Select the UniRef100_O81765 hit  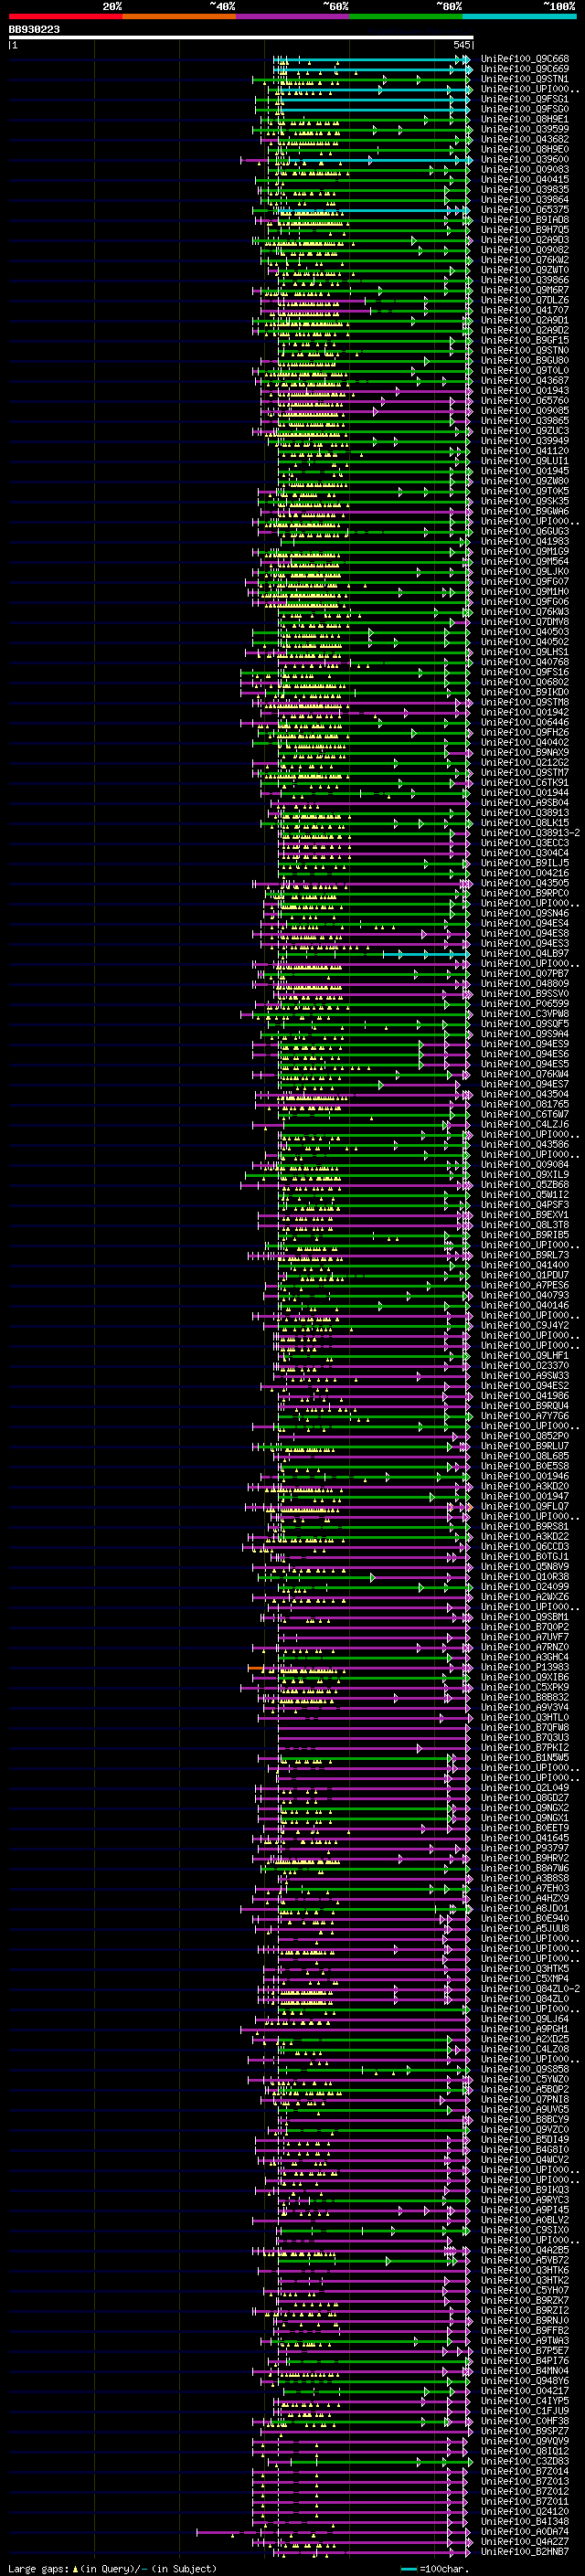point(525,1104)
